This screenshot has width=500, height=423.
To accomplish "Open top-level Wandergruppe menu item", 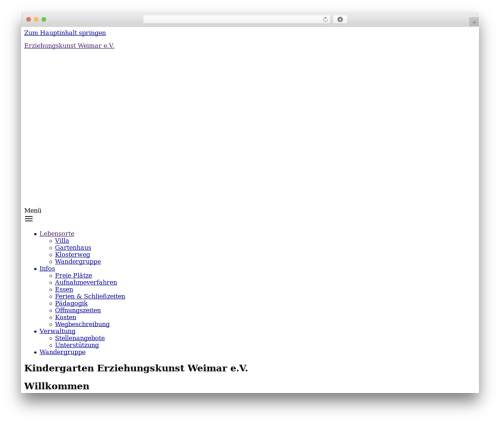I will (62, 352).
